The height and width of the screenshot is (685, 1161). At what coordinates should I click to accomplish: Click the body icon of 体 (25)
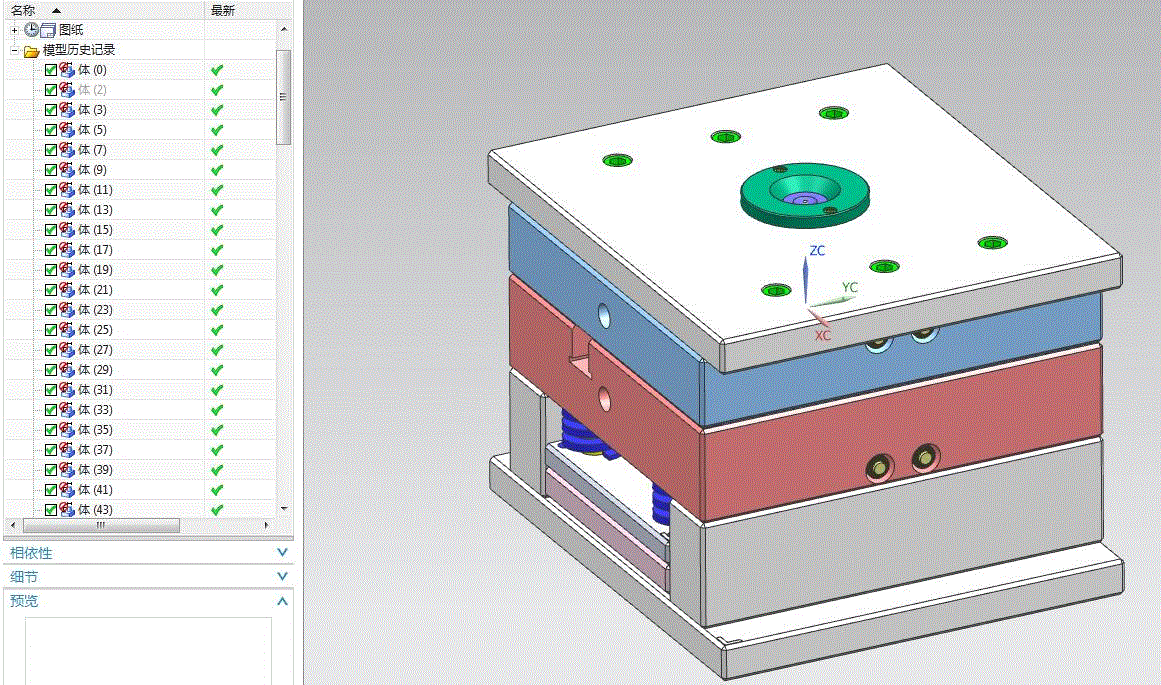[67, 330]
